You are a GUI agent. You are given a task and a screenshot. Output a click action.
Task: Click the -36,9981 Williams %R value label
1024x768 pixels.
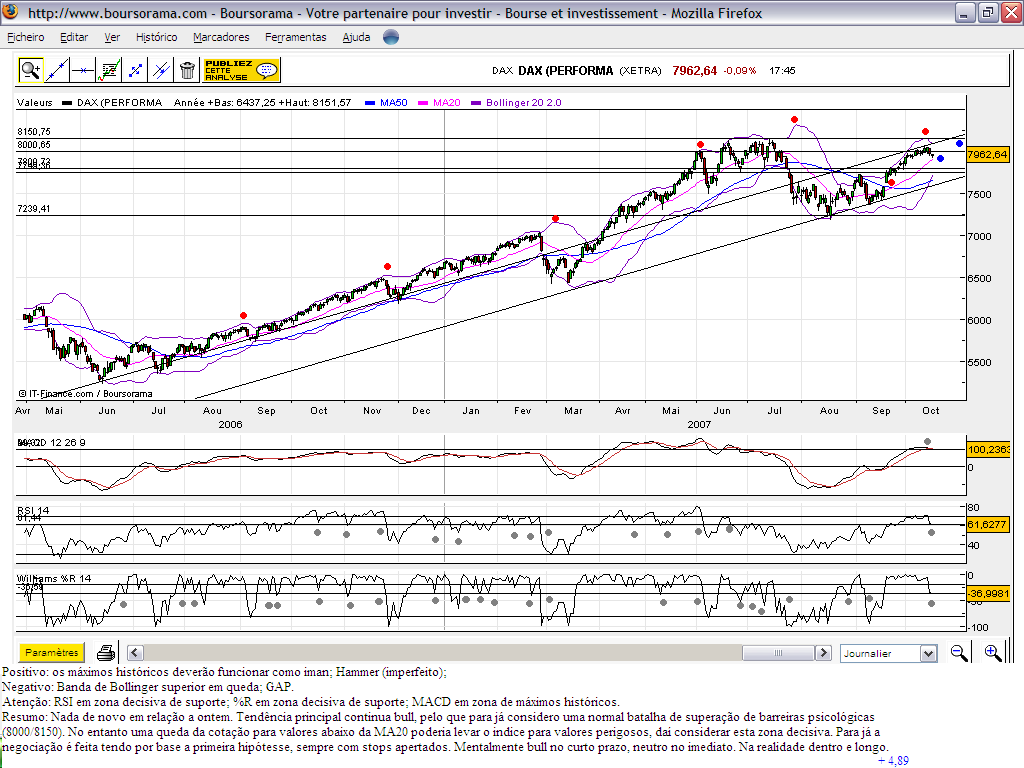coord(988,594)
